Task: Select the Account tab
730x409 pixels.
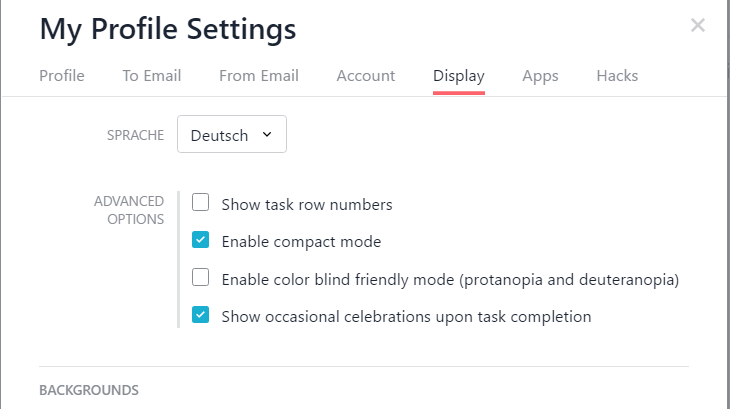Action: [366, 76]
